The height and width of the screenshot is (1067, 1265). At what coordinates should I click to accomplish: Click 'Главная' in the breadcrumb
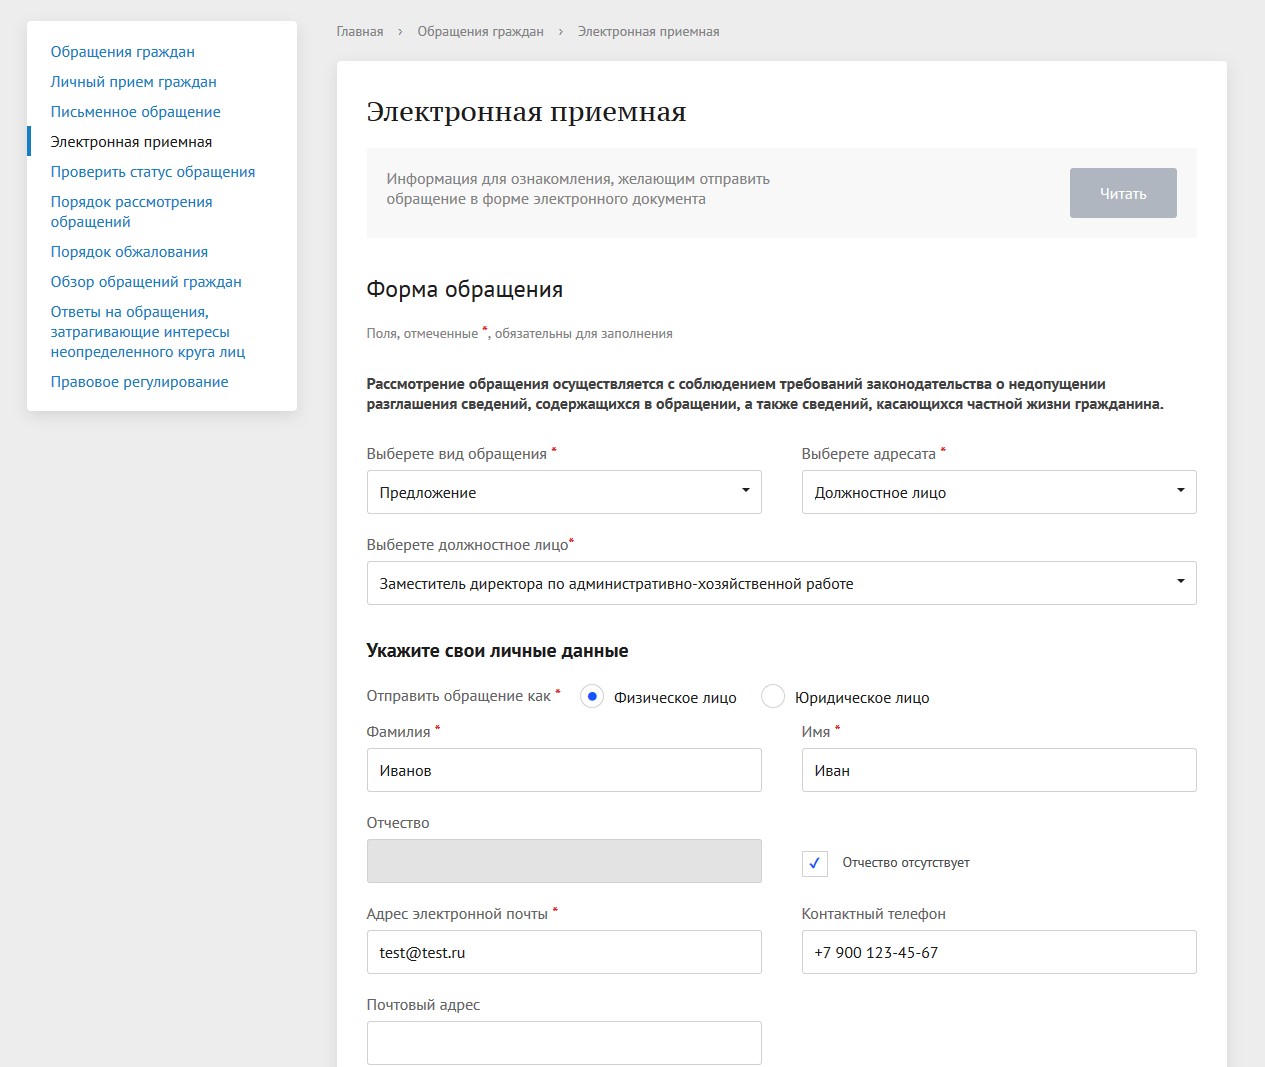pyautogui.click(x=360, y=32)
